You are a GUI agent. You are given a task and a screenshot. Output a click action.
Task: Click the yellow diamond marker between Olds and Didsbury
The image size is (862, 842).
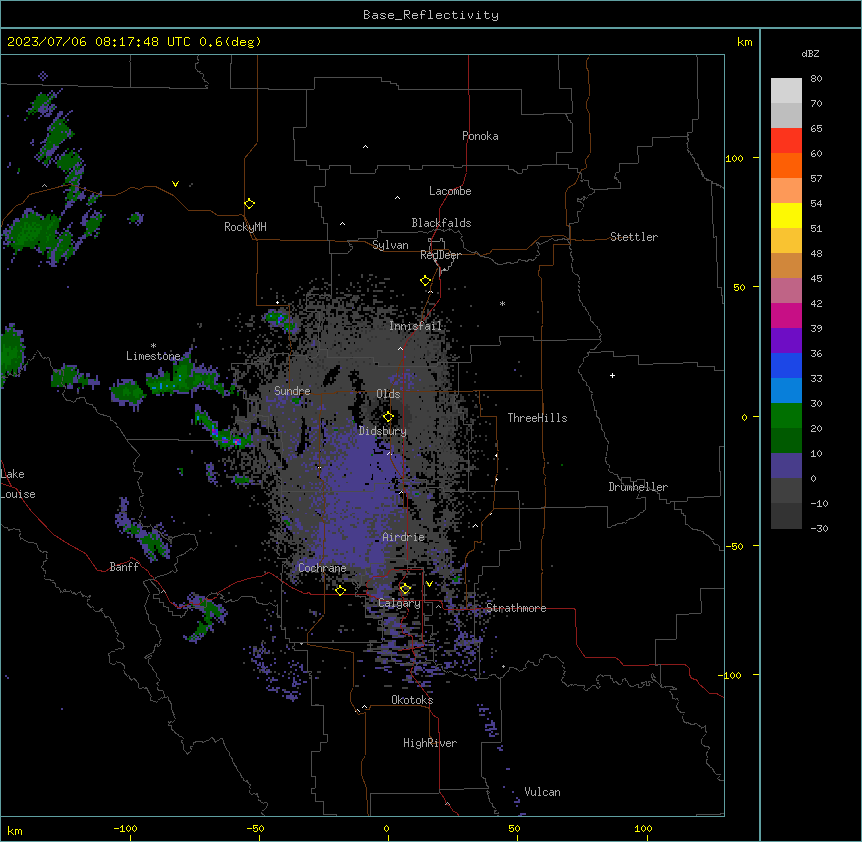(388, 417)
